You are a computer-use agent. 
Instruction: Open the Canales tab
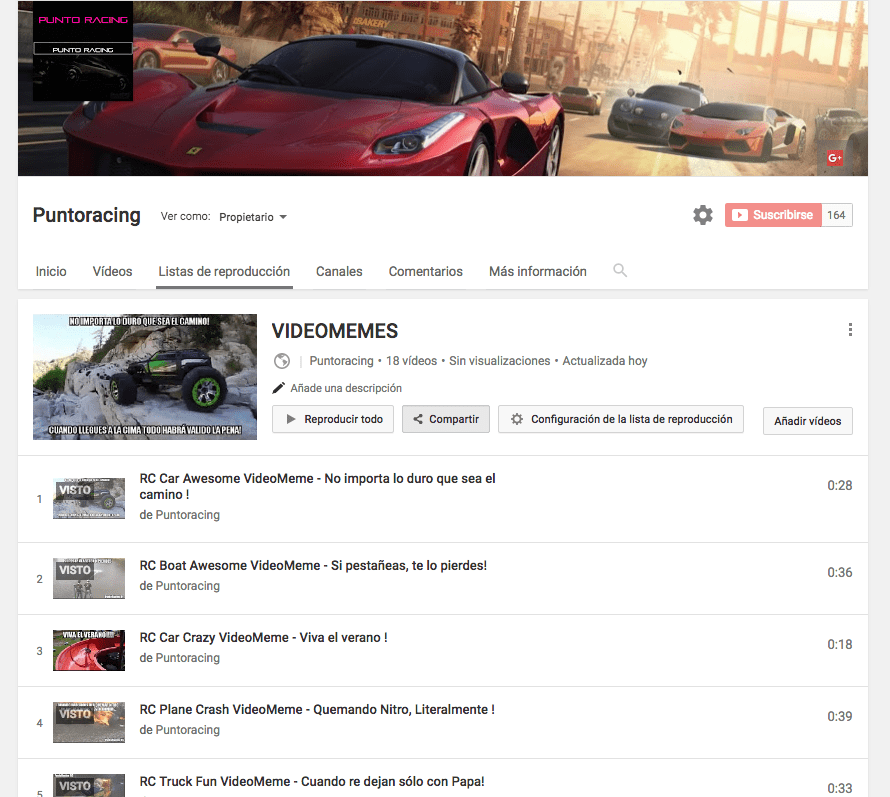tap(339, 271)
